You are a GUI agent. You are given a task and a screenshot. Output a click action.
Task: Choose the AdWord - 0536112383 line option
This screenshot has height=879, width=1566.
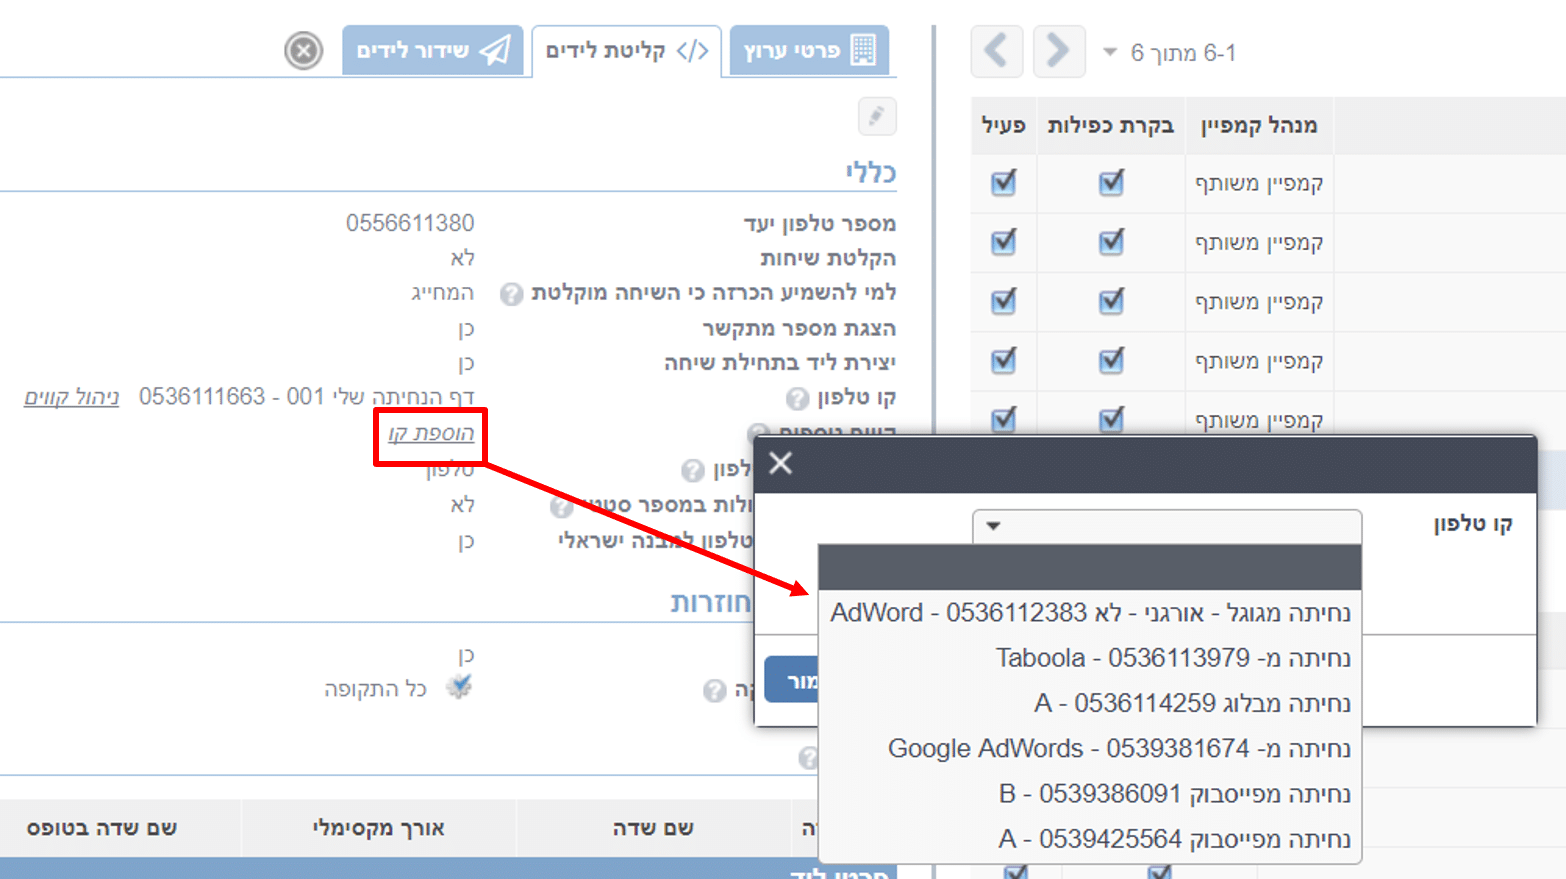[1090, 613]
